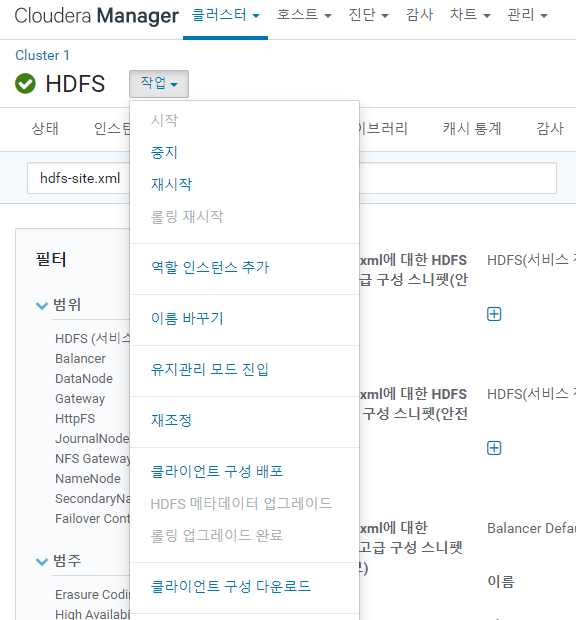
Task: Click the plus icon in the first snippet row
Action: [x=494, y=314]
